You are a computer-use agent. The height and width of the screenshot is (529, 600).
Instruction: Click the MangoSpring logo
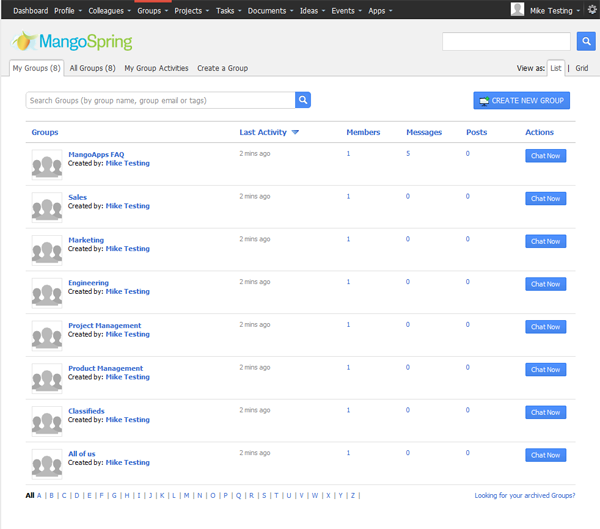pos(72,41)
